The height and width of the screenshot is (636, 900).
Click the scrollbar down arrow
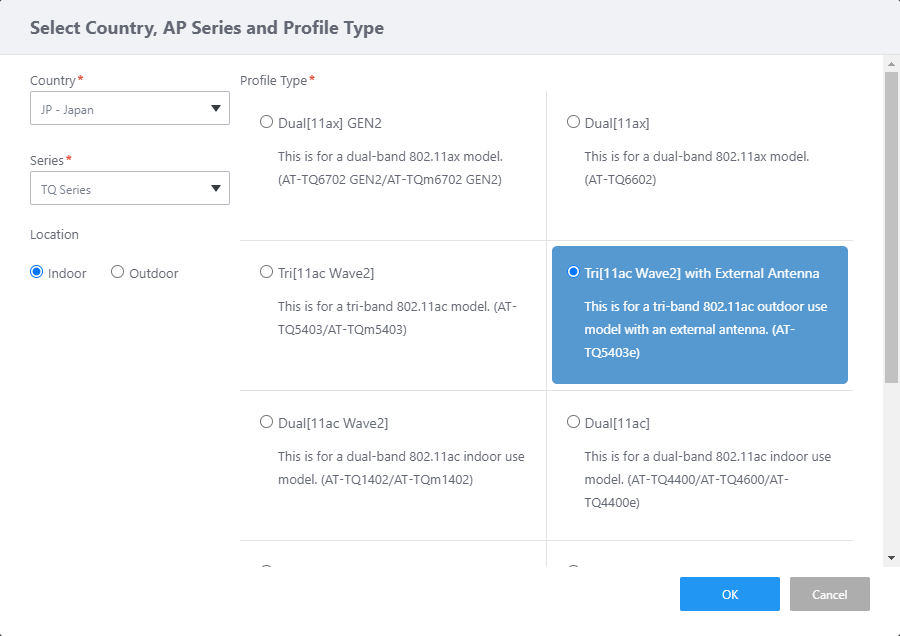point(891,557)
